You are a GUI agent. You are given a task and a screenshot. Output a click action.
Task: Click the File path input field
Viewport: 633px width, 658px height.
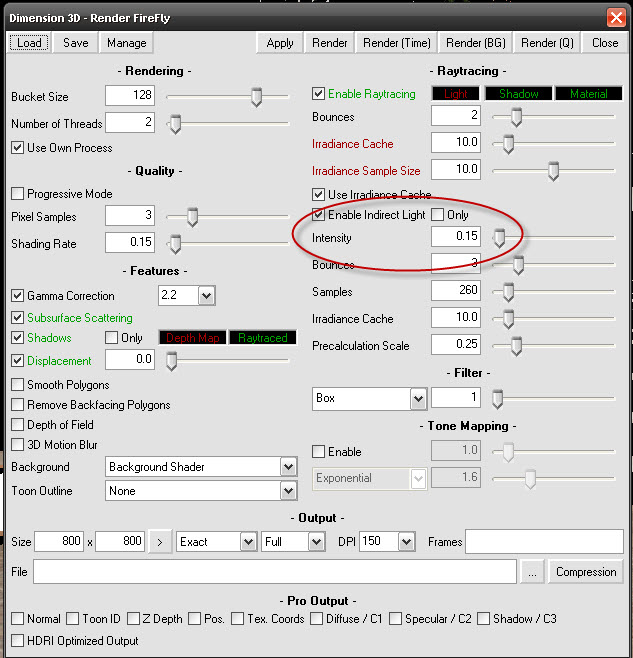pos(275,571)
